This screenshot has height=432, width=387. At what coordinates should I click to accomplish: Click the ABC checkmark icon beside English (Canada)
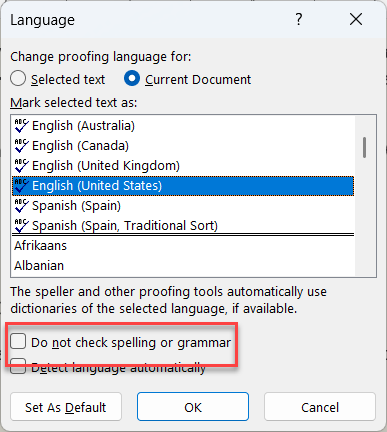point(21,146)
